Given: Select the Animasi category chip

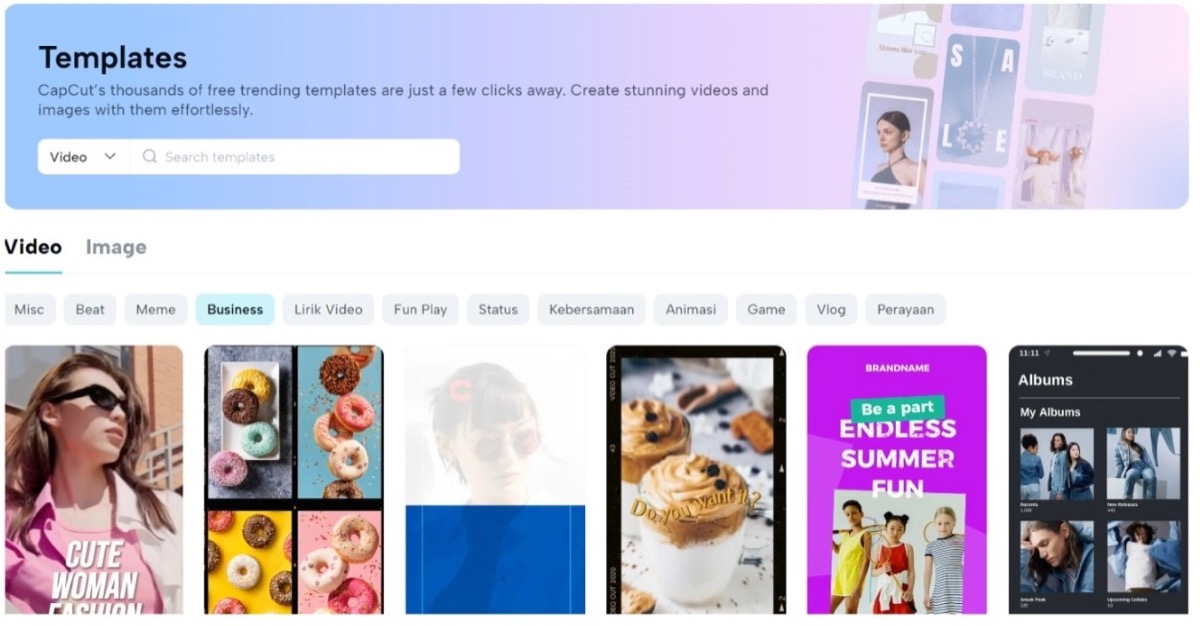Looking at the screenshot, I should click(691, 309).
